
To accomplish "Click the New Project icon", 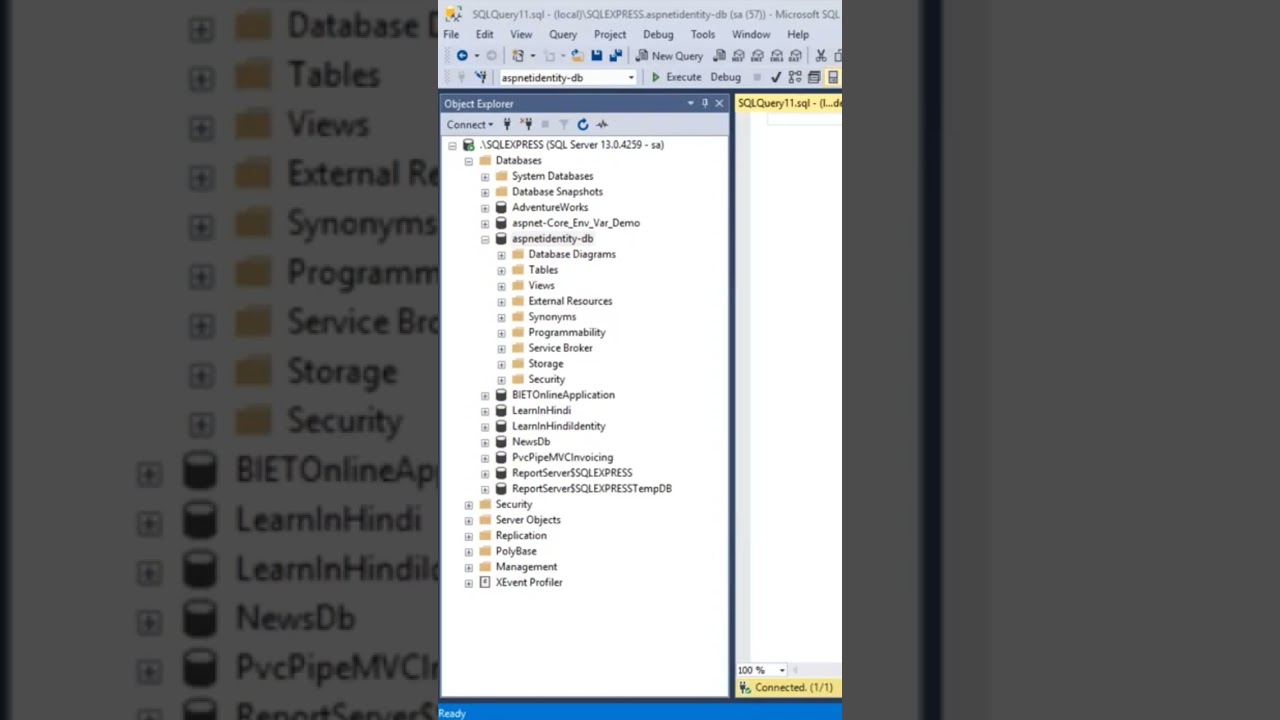I will [518, 56].
